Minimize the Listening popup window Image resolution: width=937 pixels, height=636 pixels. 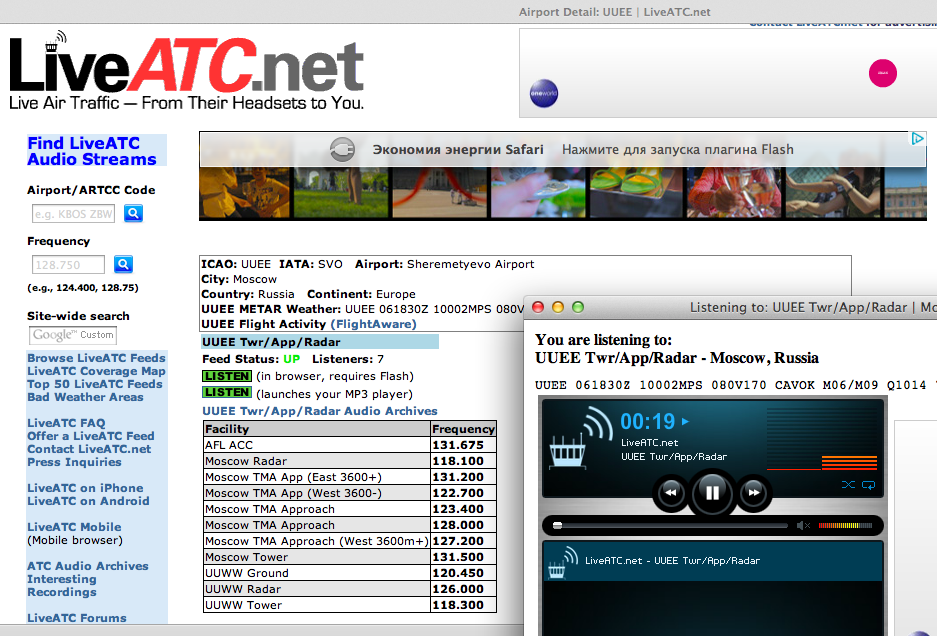coord(558,307)
